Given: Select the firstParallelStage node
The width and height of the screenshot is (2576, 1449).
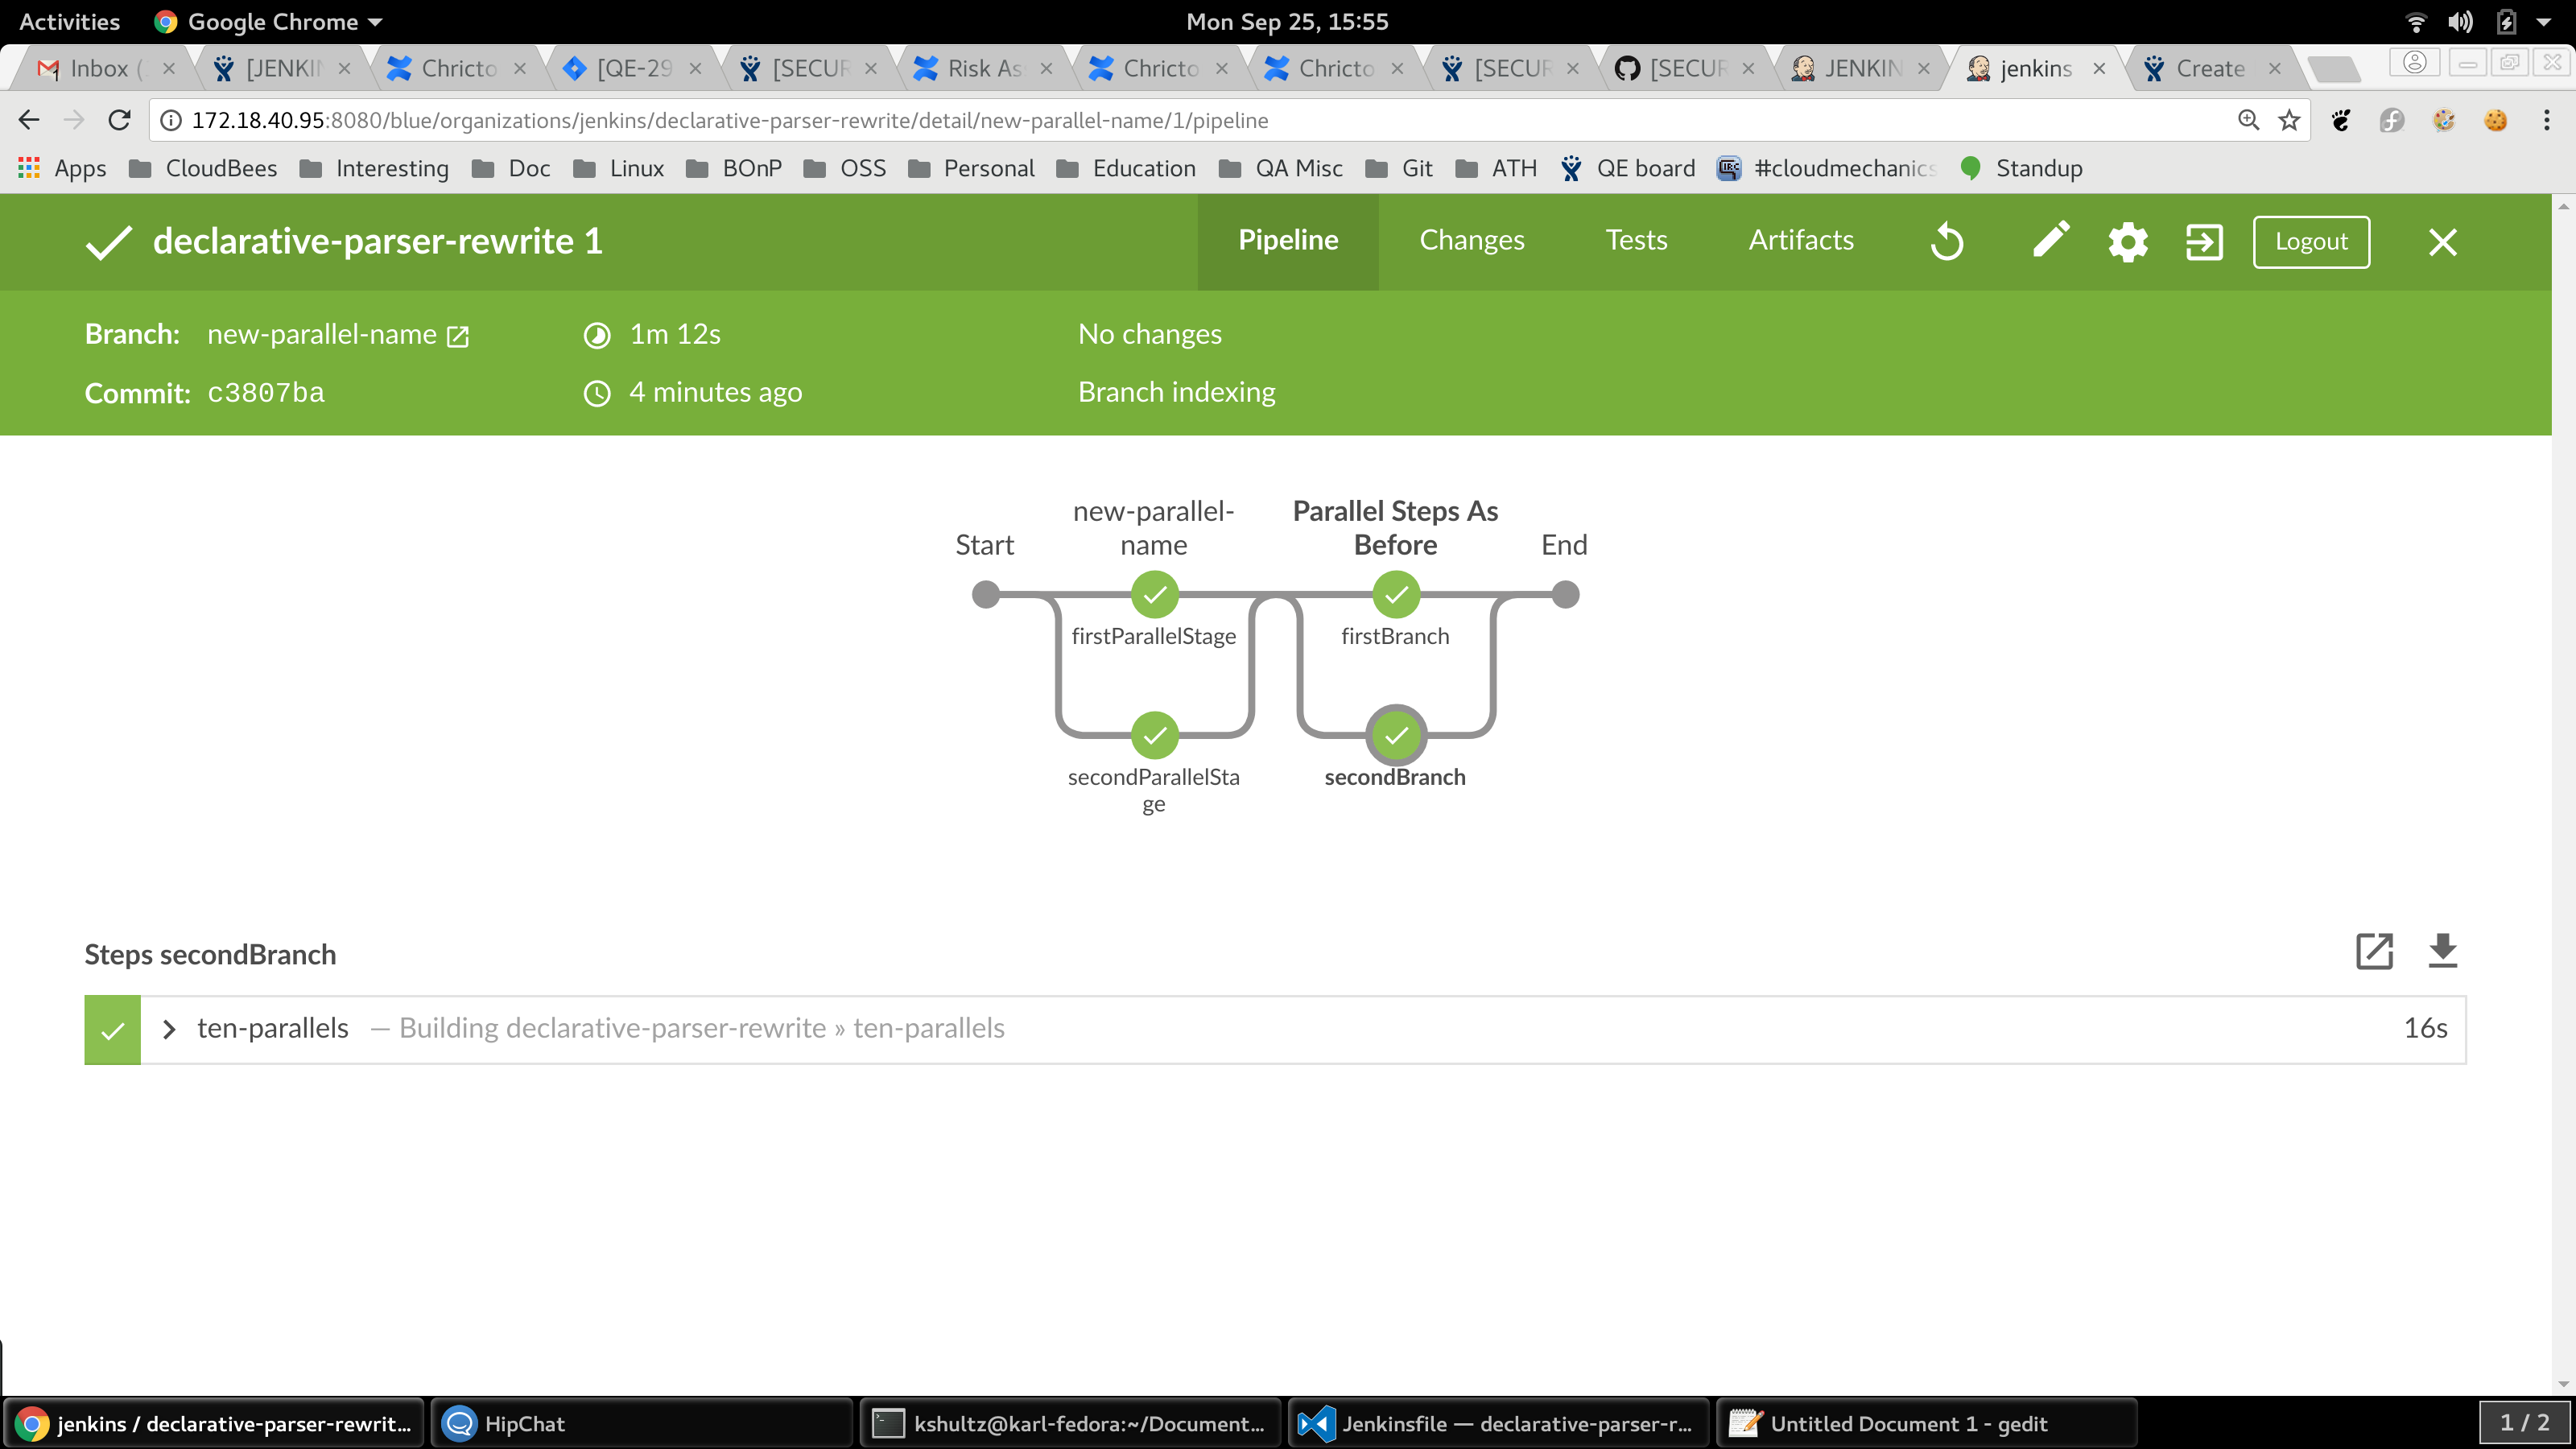Looking at the screenshot, I should pos(1154,595).
